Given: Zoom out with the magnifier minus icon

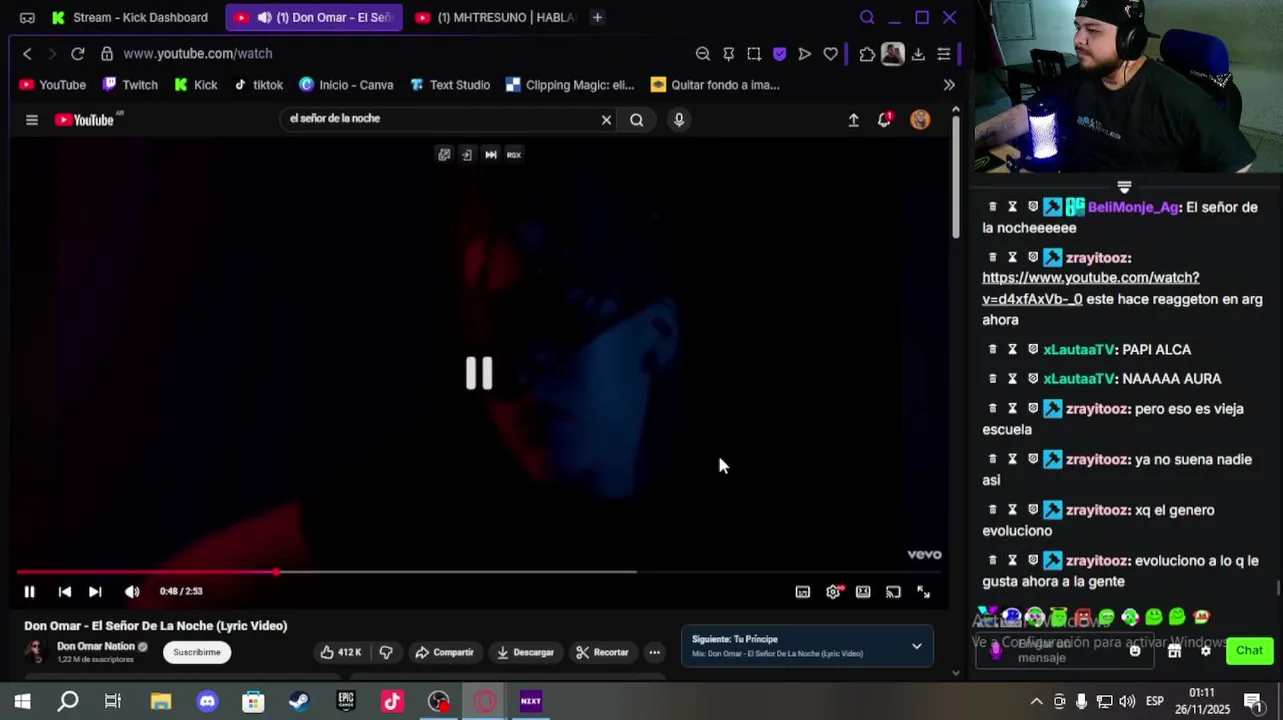Looking at the screenshot, I should coord(703,54).
